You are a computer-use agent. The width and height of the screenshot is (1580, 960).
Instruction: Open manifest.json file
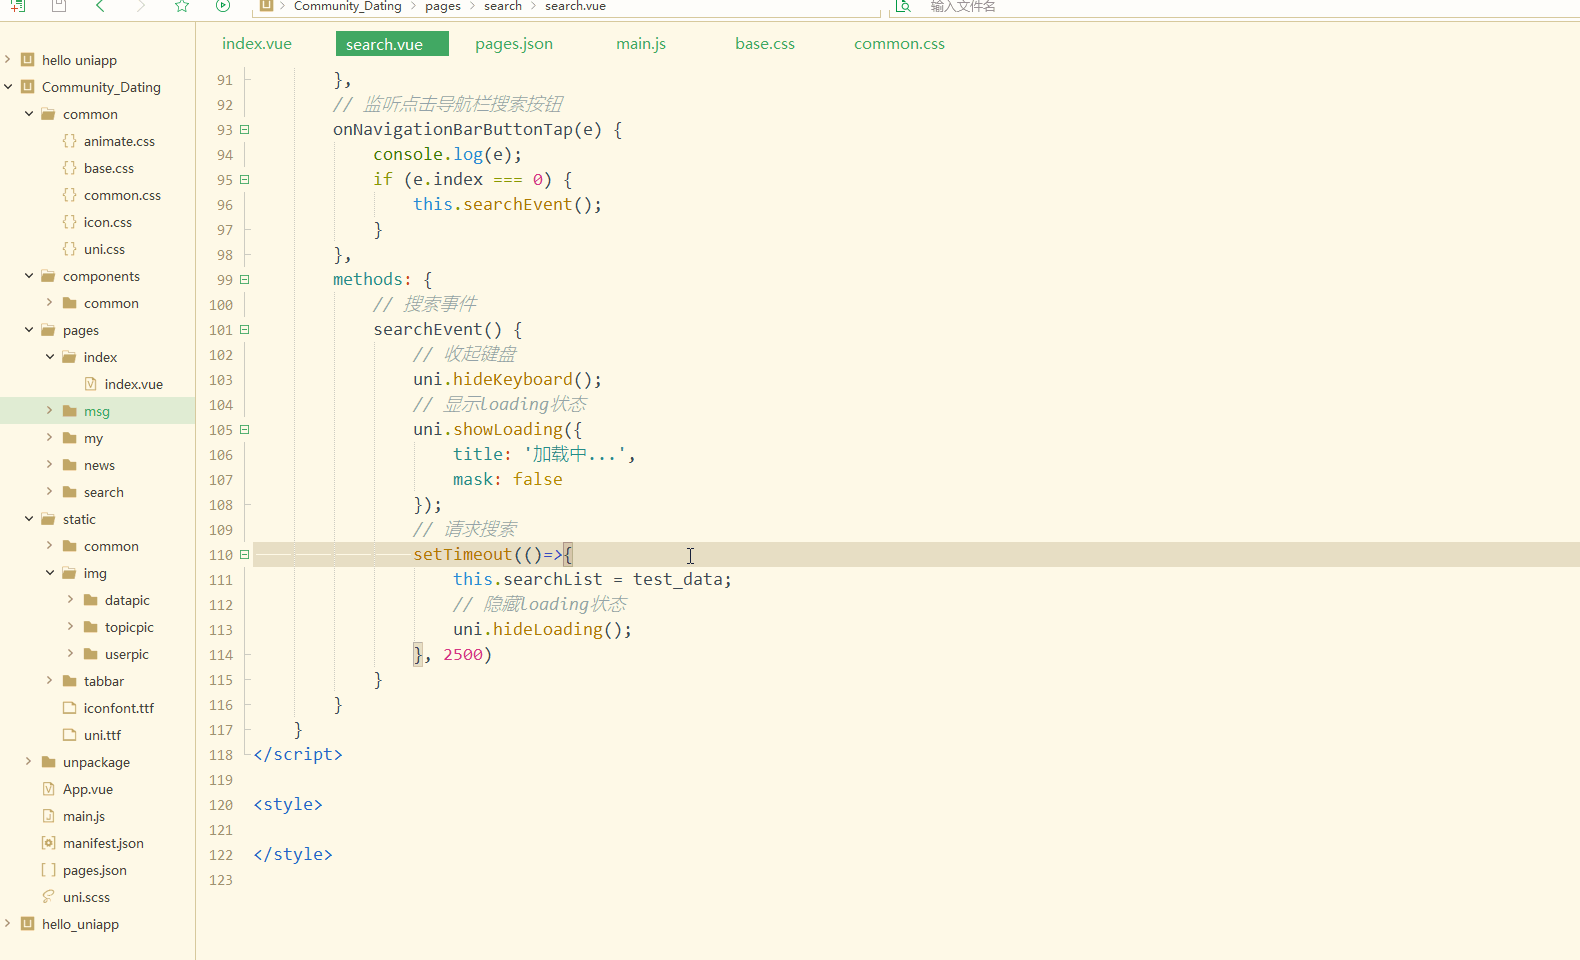pos(103,843)
